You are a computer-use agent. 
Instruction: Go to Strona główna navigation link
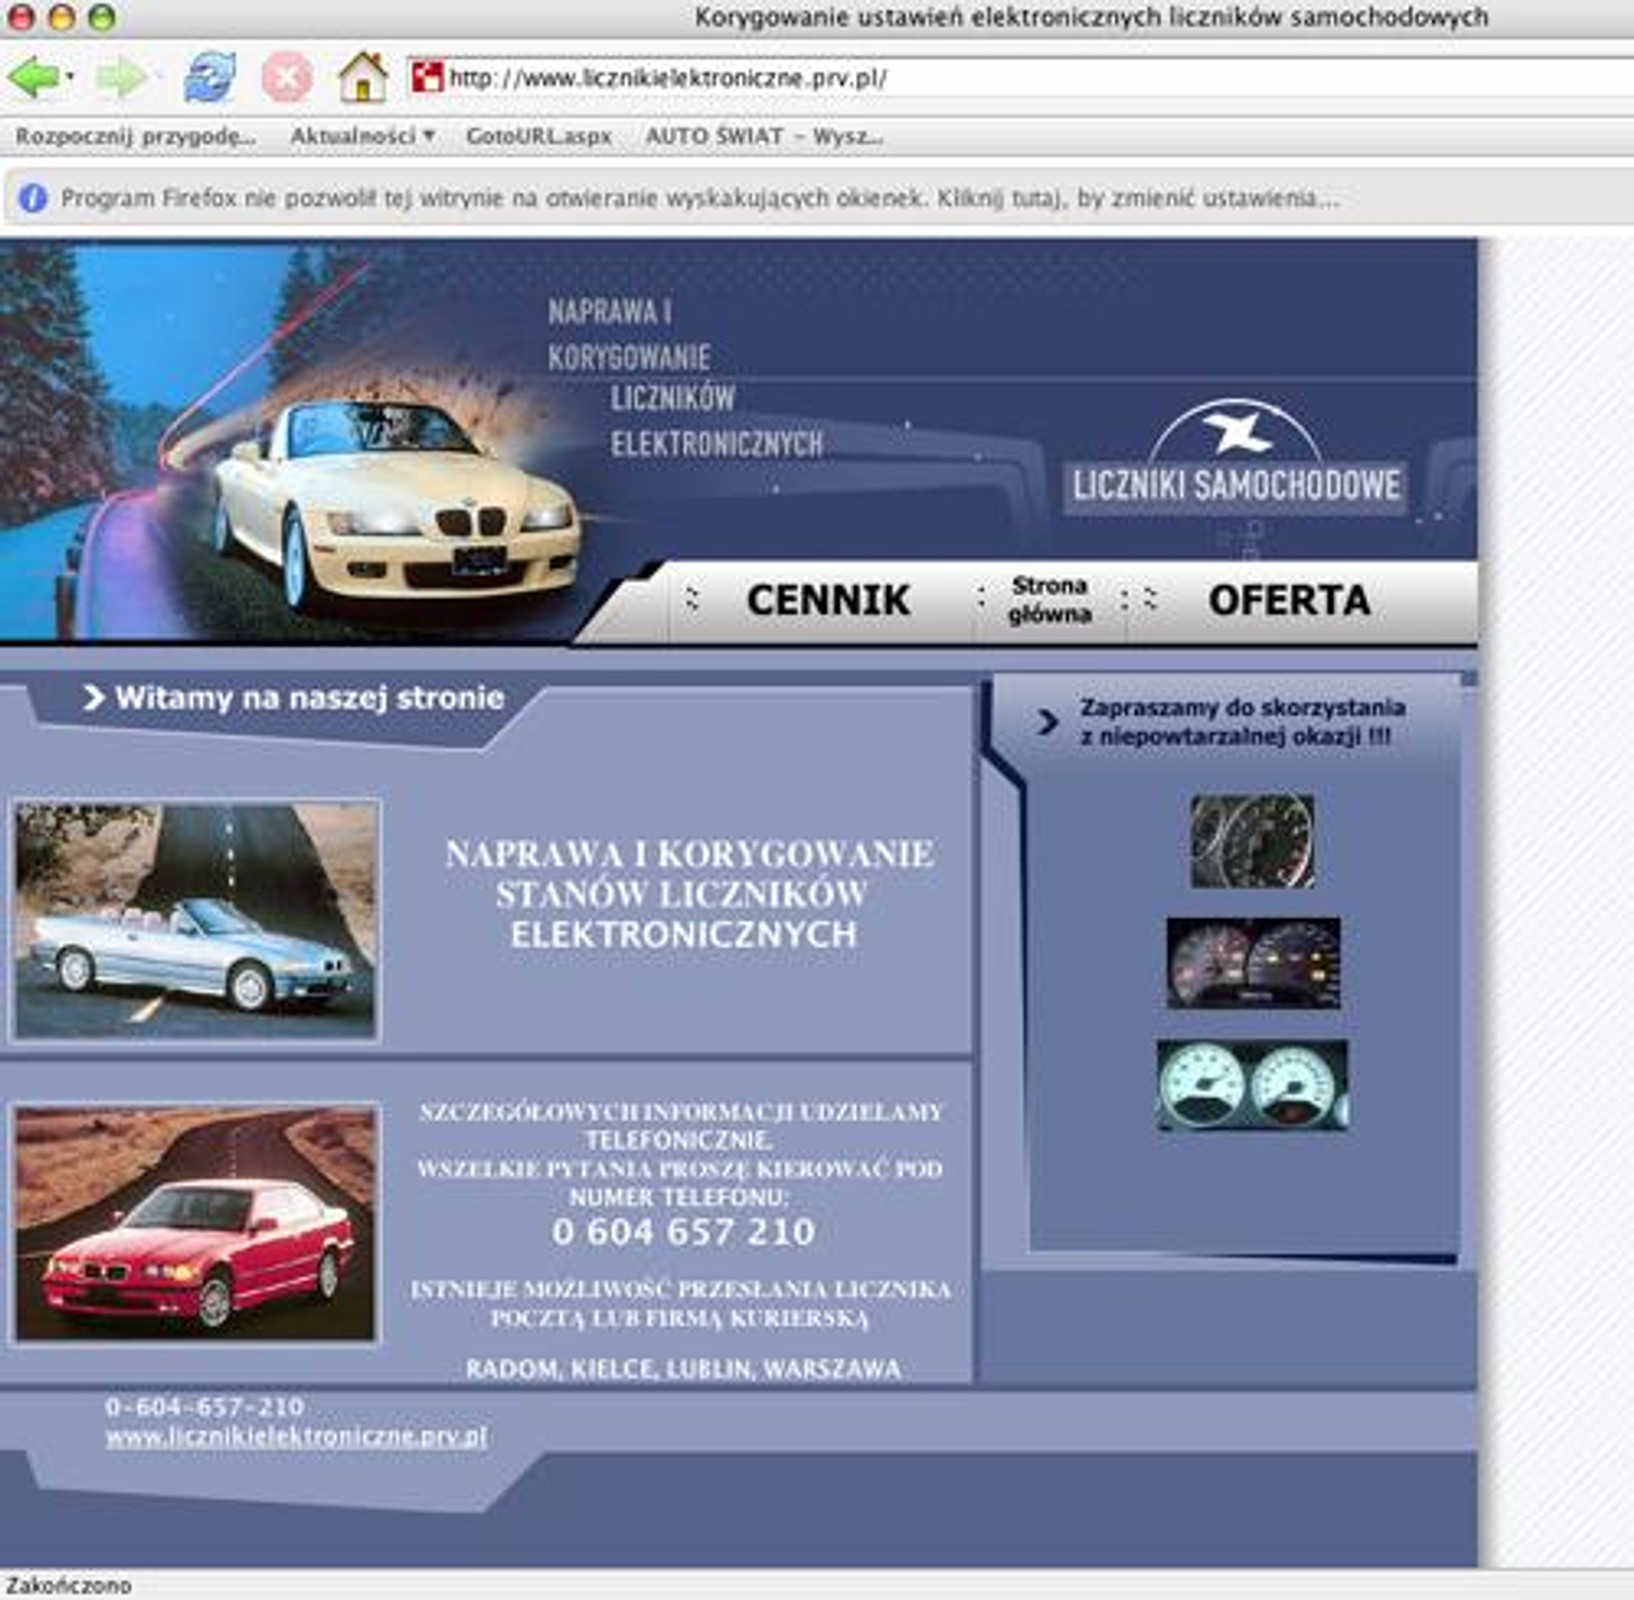point(1049,600)
